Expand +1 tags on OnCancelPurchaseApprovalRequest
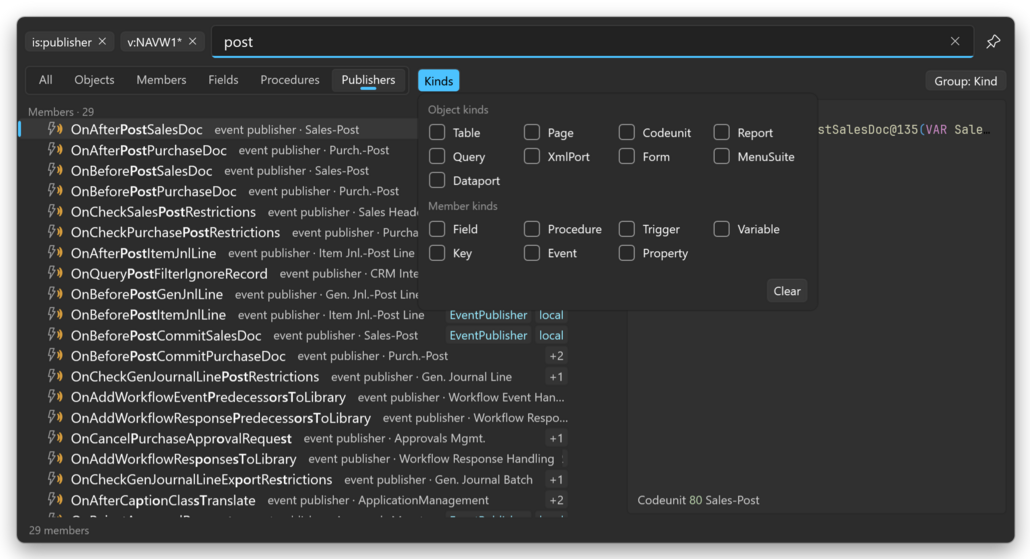This screenshot has width=1030, height=559. pyautogui.click(x=556, y=438)
